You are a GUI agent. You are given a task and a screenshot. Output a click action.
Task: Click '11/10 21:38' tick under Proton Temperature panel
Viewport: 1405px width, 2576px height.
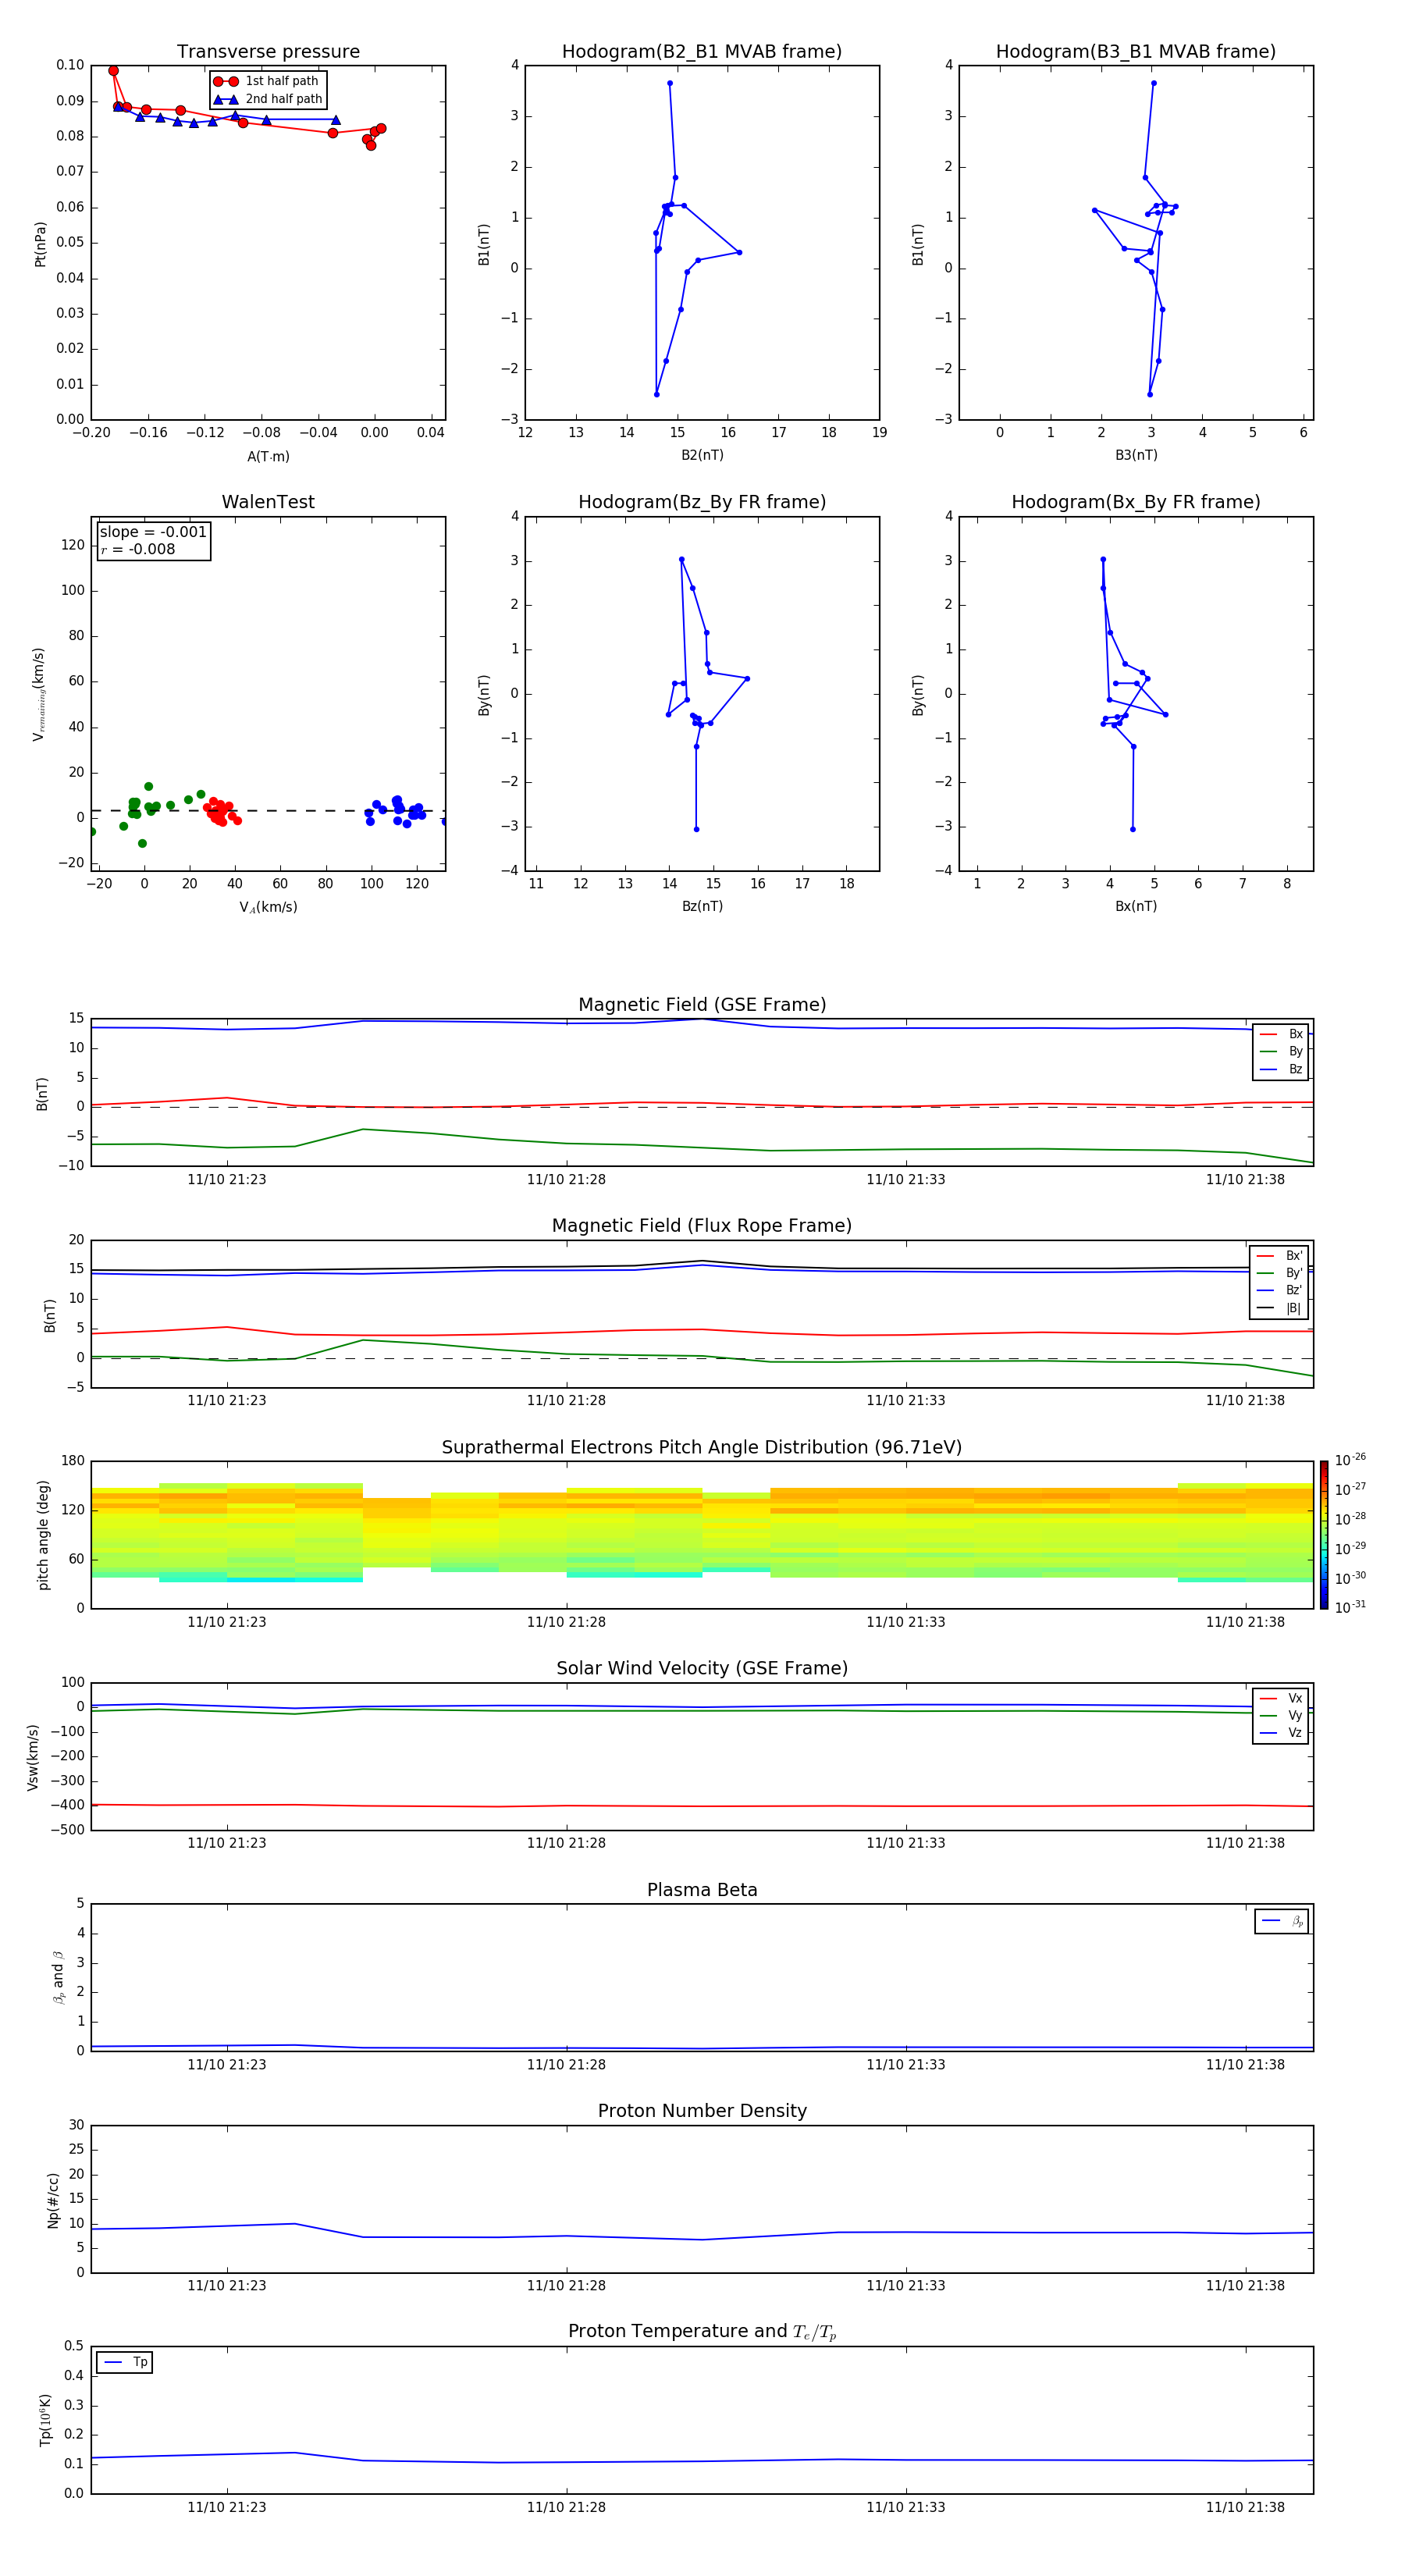coord(1245,2507)
